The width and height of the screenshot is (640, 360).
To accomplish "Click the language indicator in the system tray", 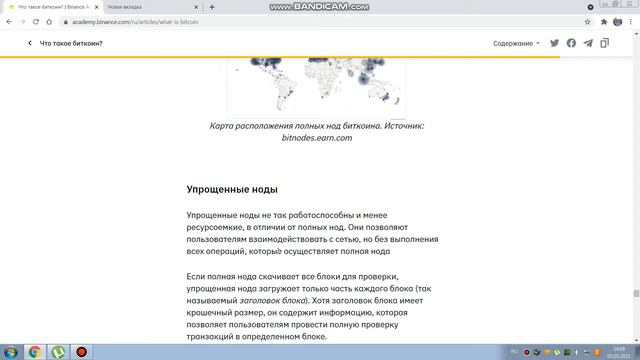I will 514,352.
